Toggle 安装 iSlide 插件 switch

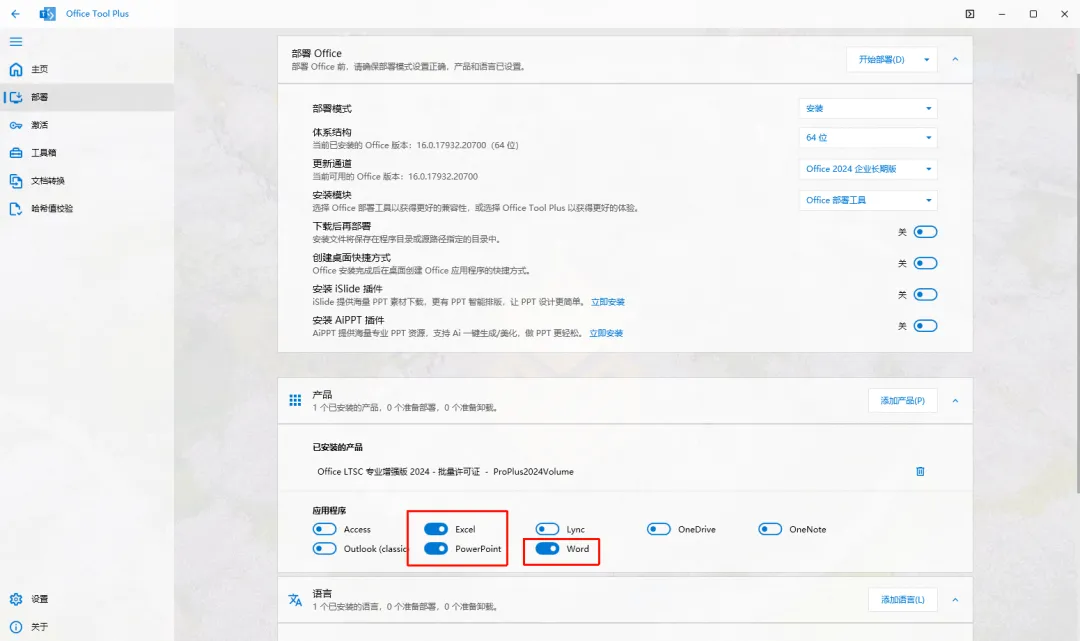[925, 295]
